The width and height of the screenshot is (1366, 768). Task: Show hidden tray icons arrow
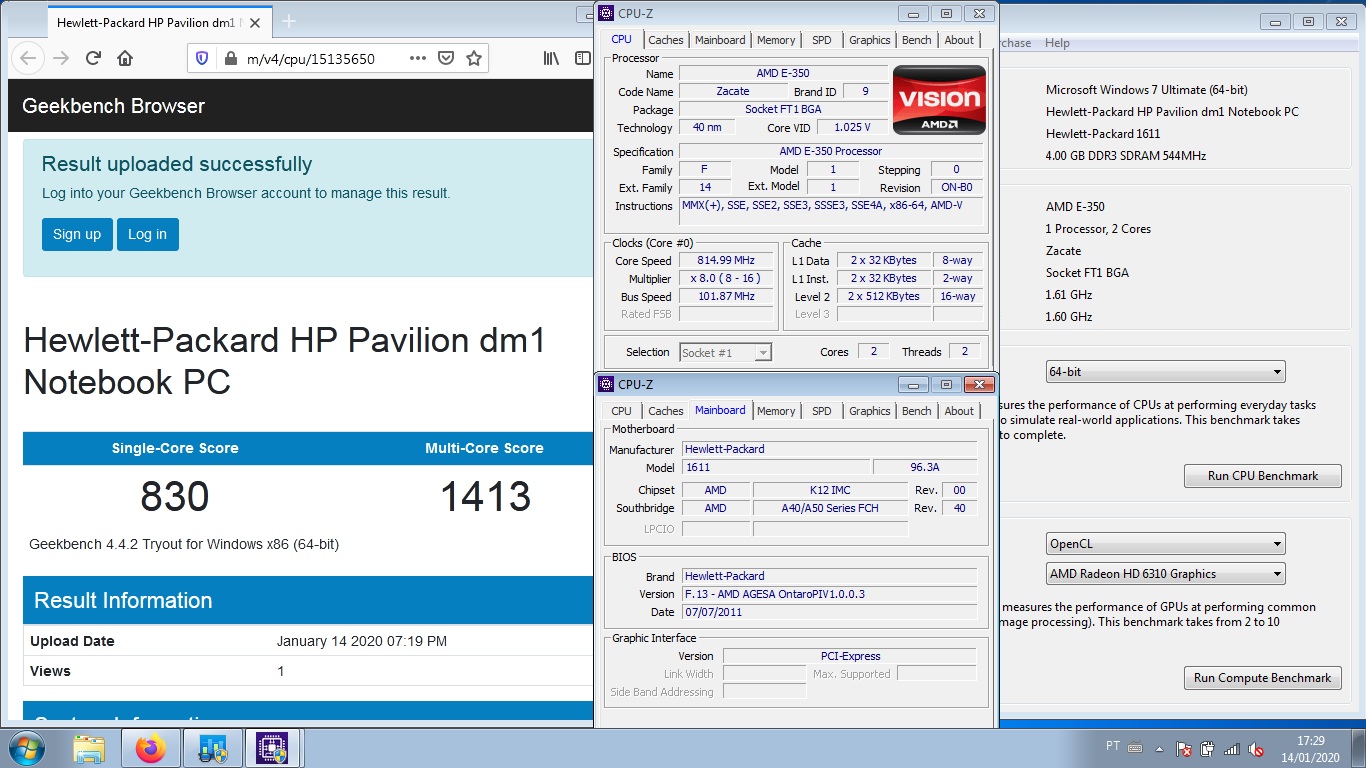tap(1160, 748)
